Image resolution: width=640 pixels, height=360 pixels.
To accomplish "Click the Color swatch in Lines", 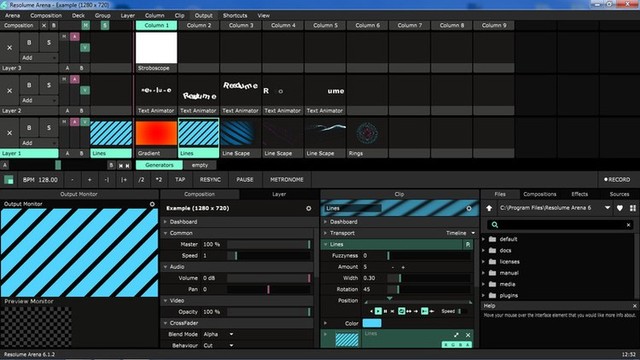I will click(x=372, y=323).
